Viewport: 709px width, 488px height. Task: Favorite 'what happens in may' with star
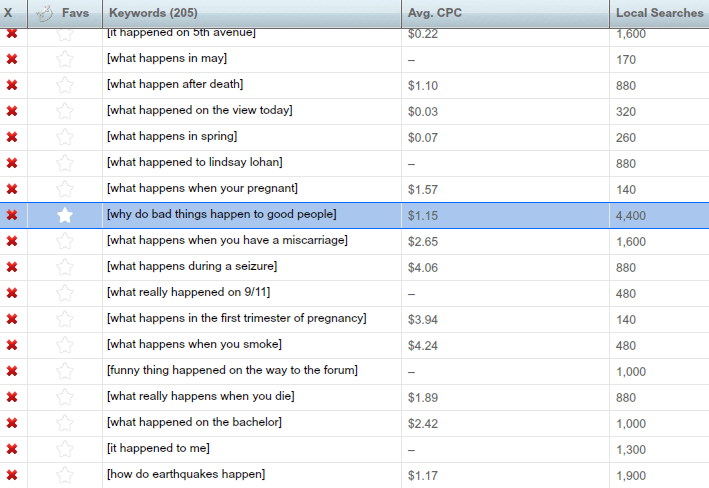(x=65, y=59)
